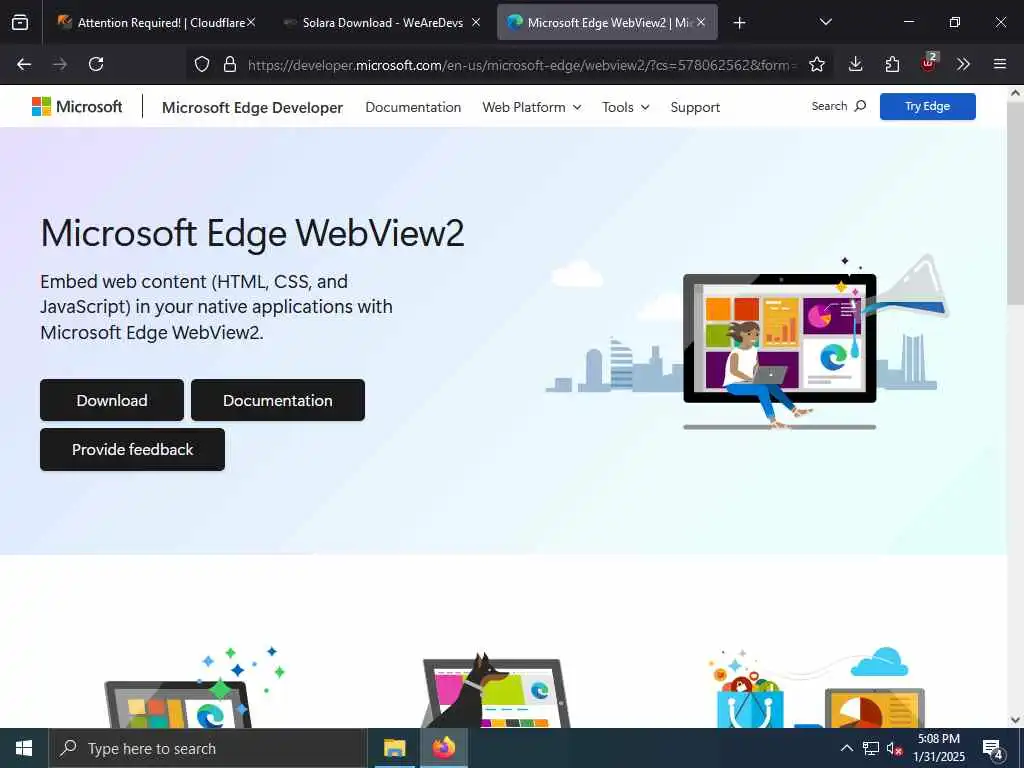Screen dimensions: 1024x768
Task: Click the URL address bar
Action: point(522,65)
